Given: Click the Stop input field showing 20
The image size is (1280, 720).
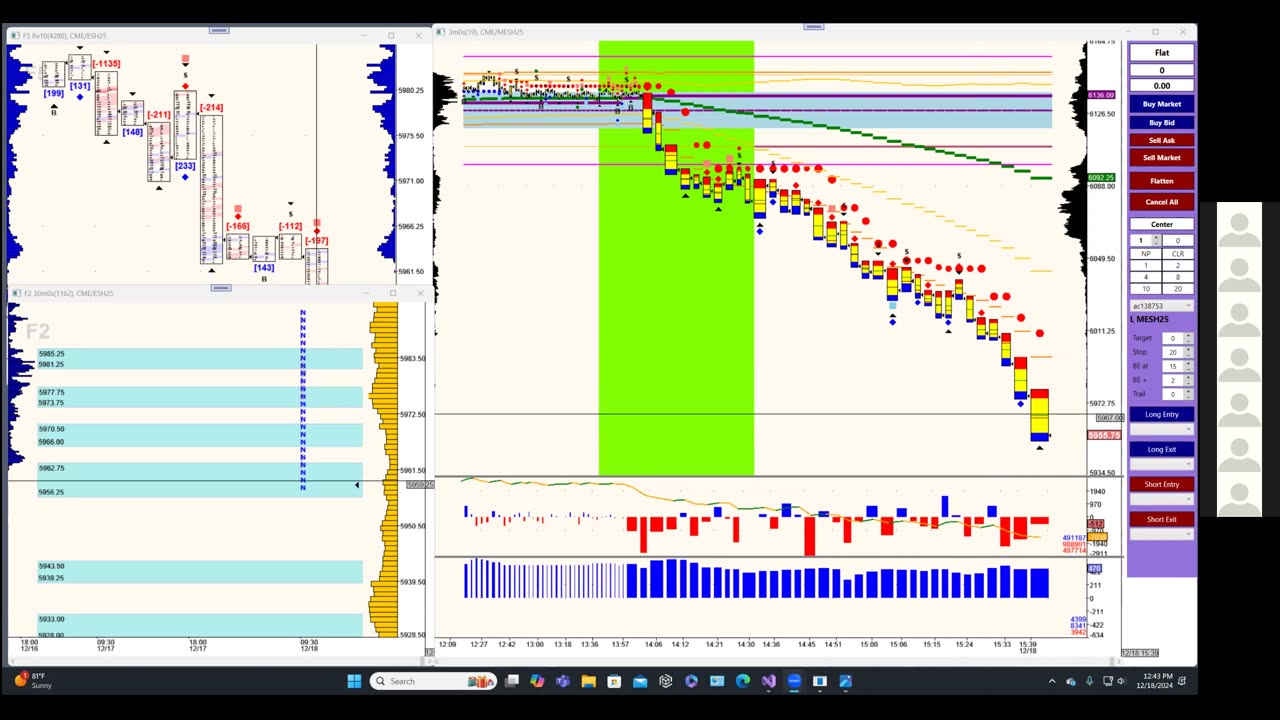Looking at the screenshot, I should coord(1173,352).
